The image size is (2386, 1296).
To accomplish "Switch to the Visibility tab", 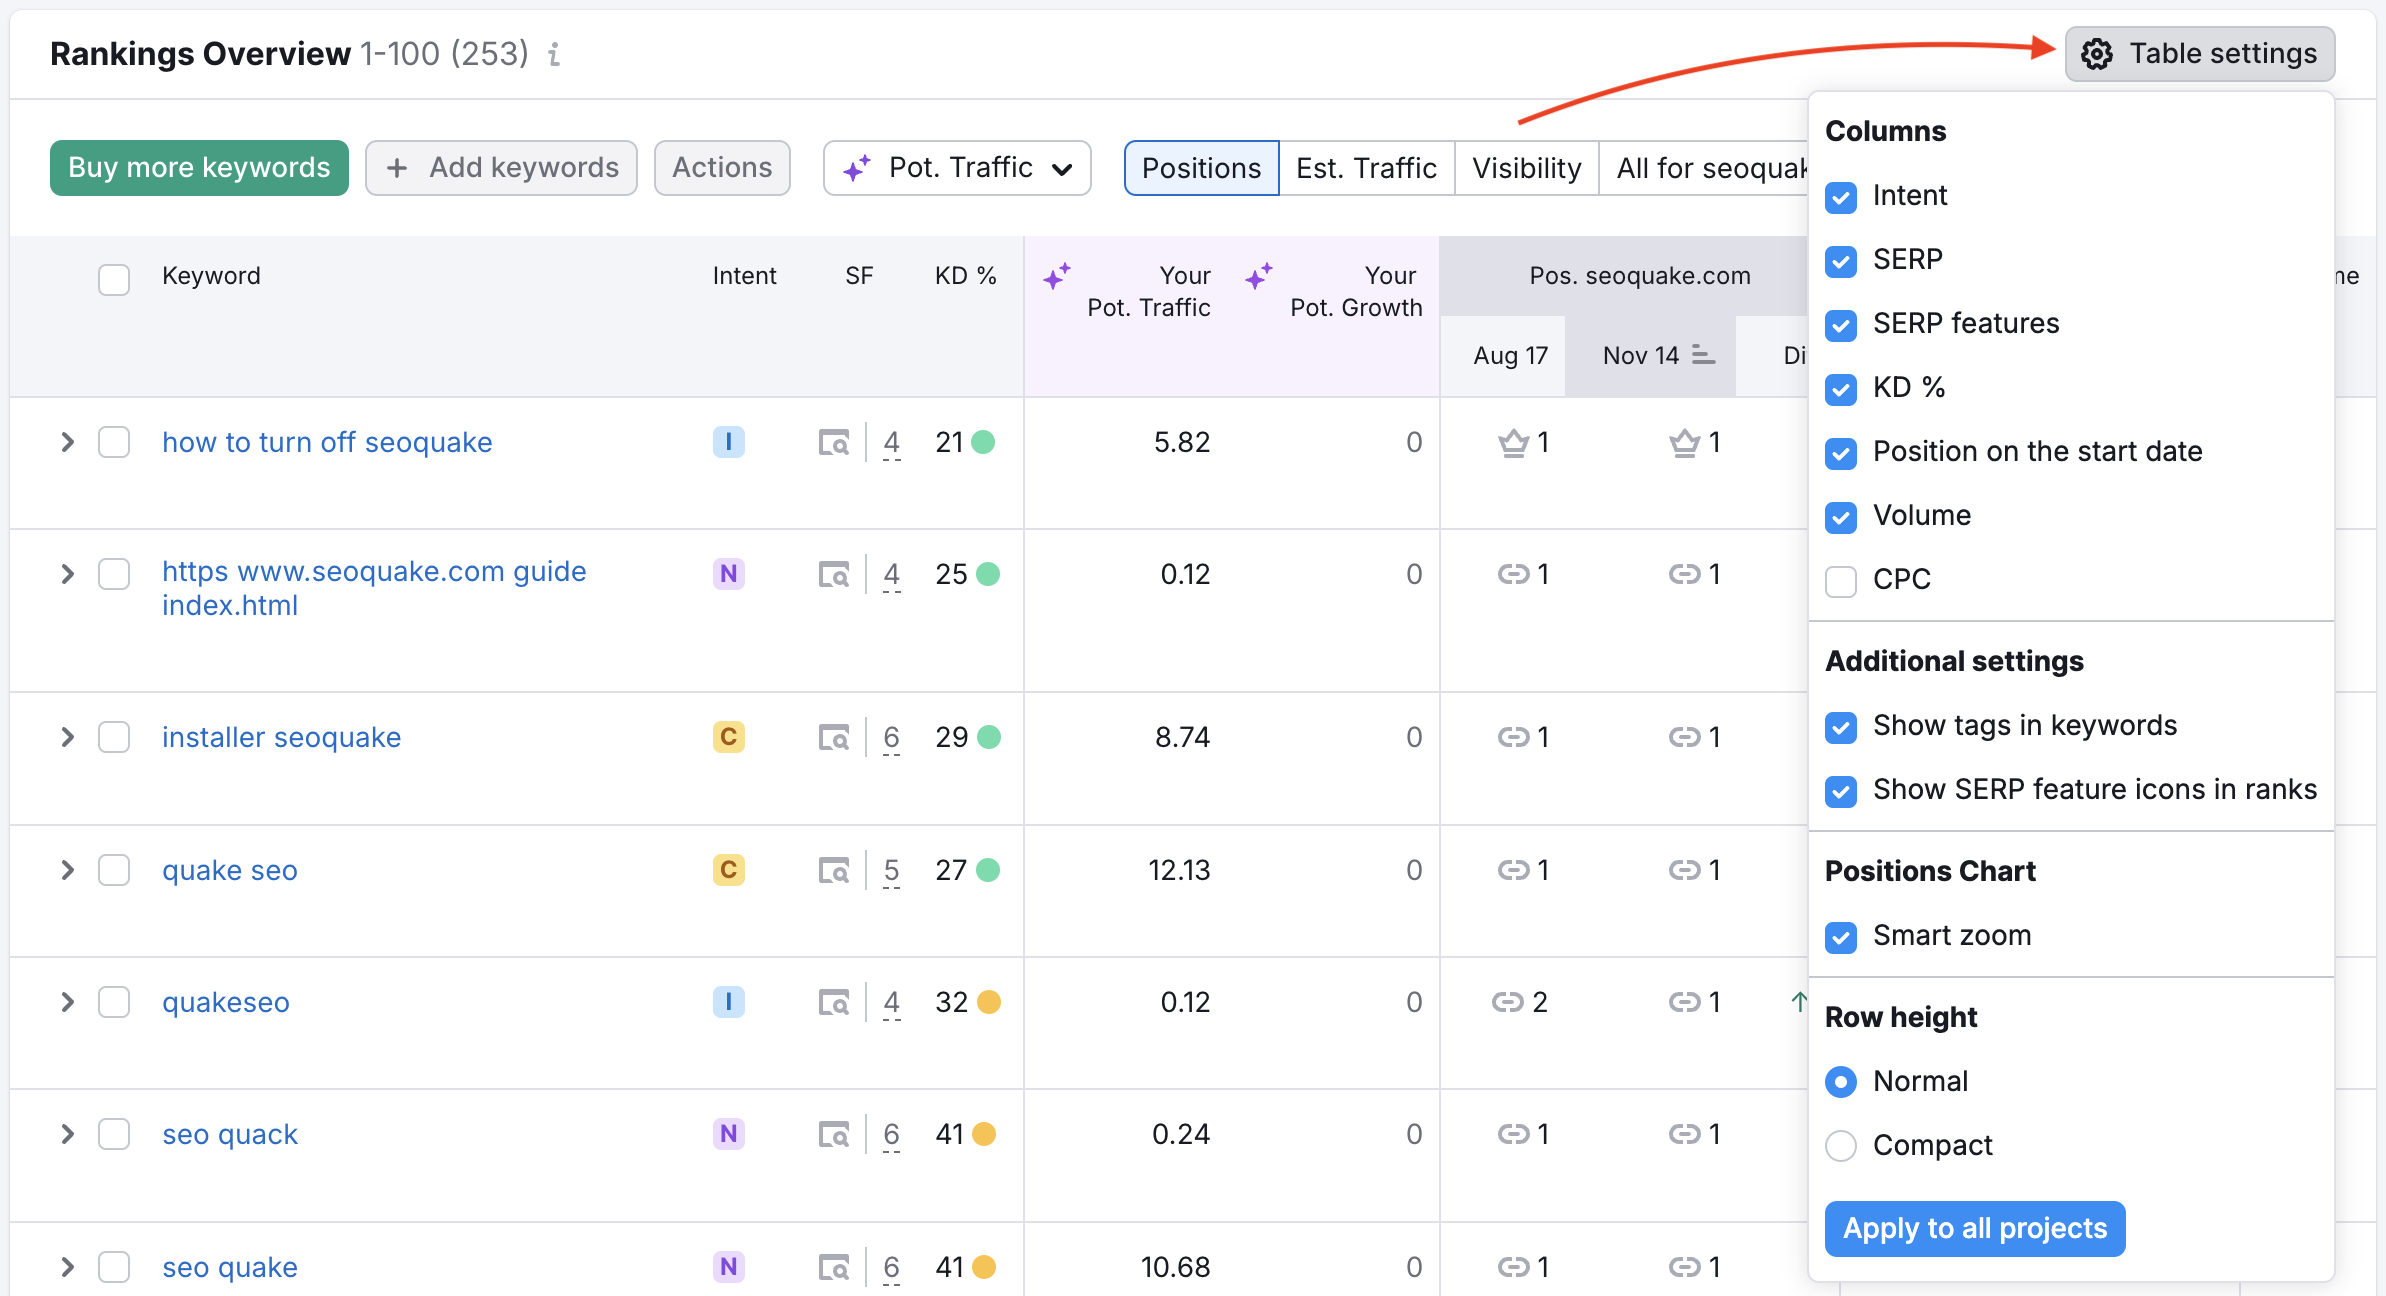I will (1526, 168).
